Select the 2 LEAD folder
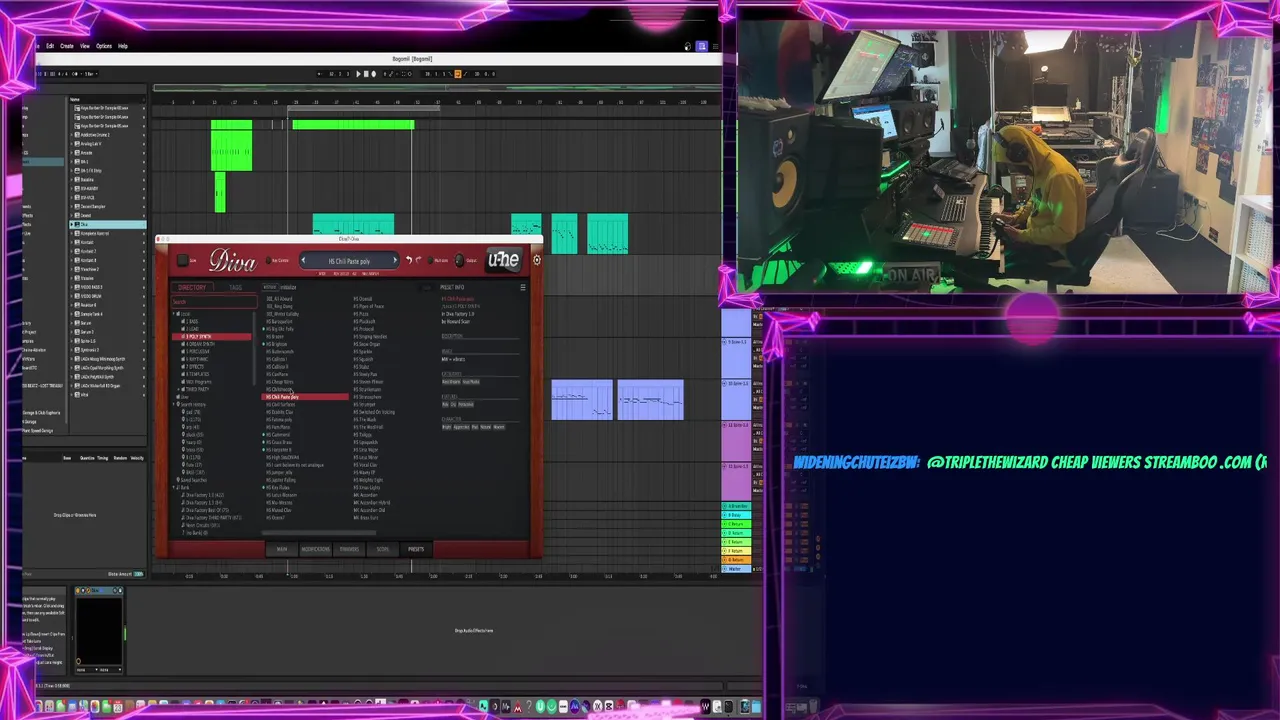Viewport: 1280px width, 720px height. tap(192, 329)
